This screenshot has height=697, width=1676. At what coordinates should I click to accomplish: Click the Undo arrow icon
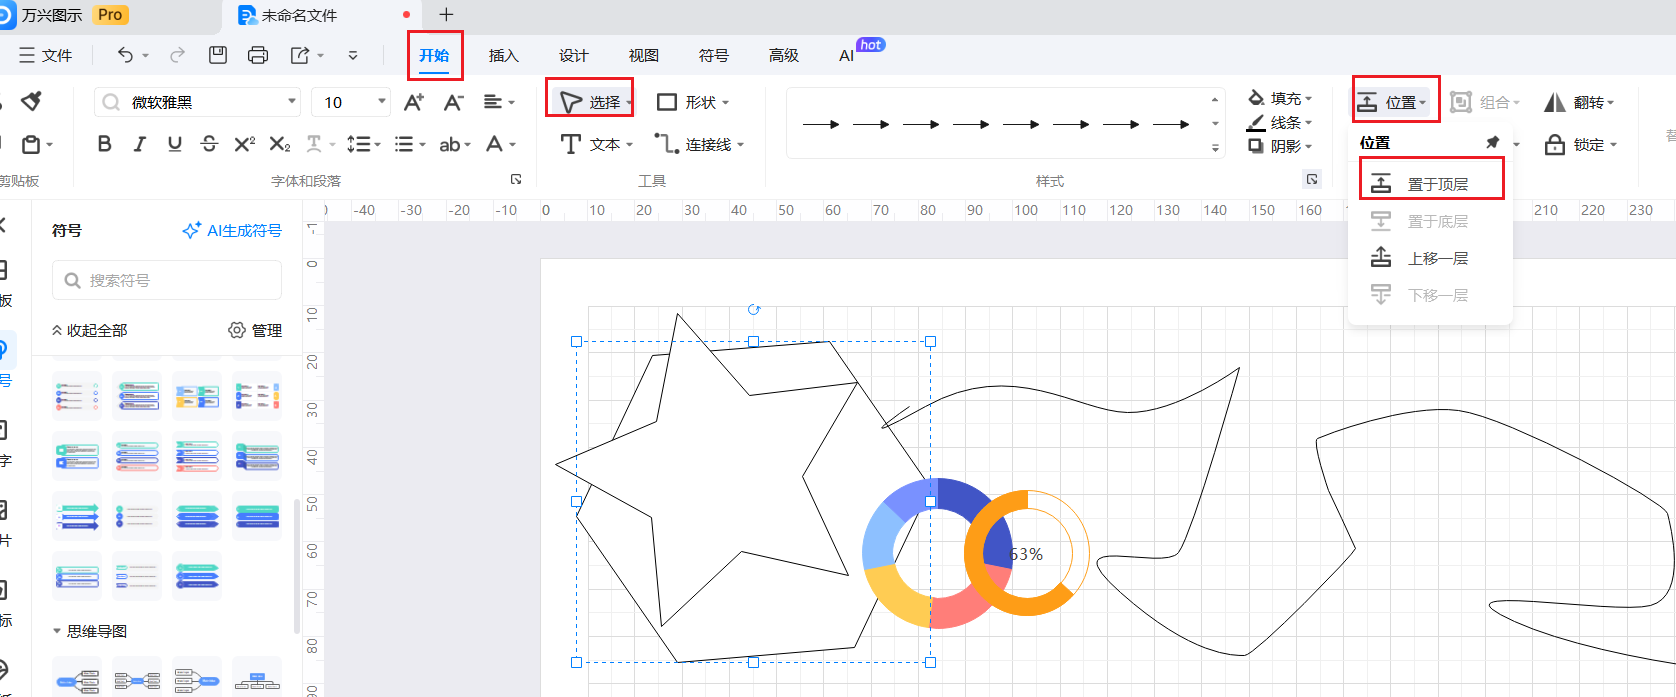[125, 55]
